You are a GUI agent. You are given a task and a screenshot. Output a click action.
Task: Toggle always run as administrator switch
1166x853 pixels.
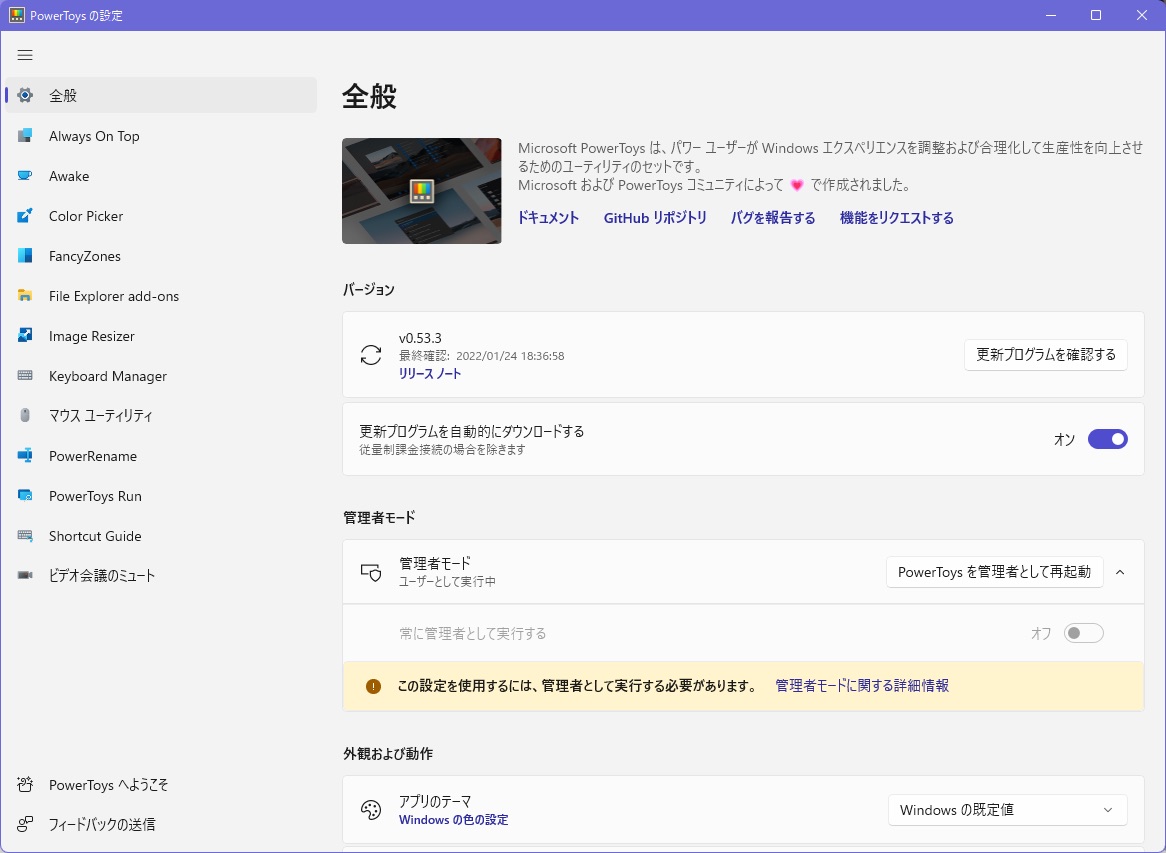[x=1083, y=634]
